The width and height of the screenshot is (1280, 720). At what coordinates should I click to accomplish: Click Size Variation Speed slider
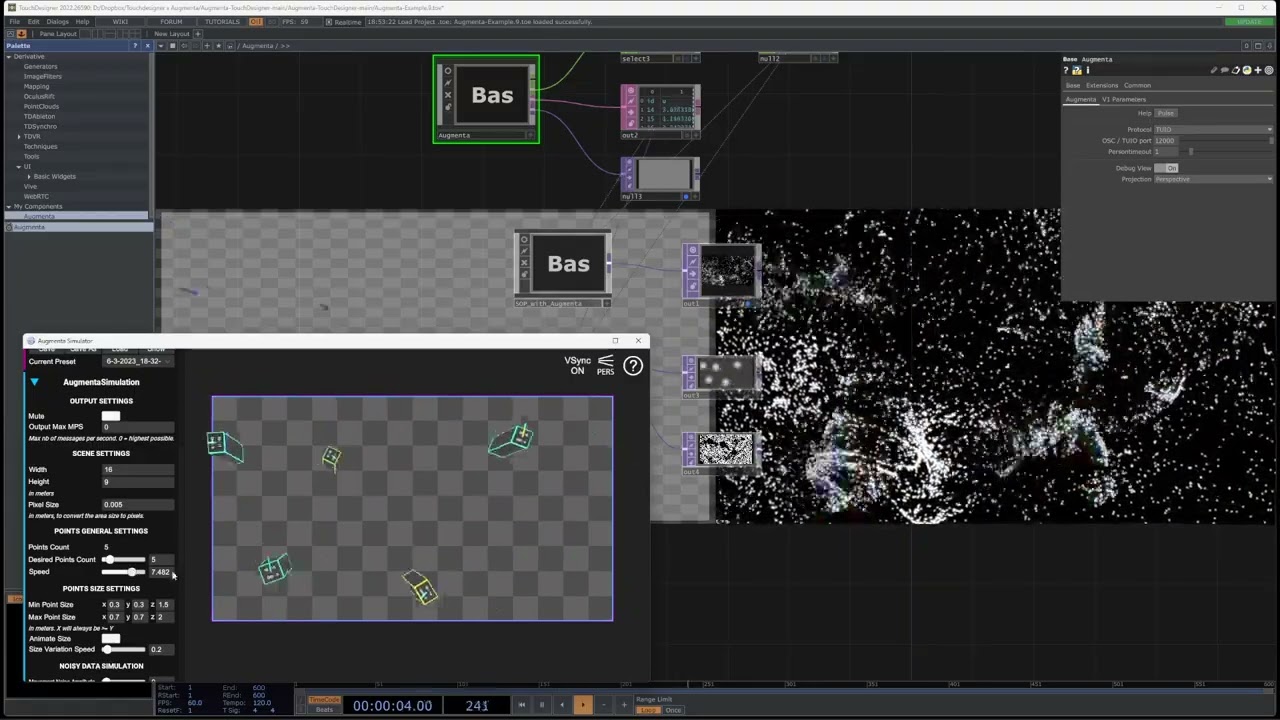[x=124, y=649]
